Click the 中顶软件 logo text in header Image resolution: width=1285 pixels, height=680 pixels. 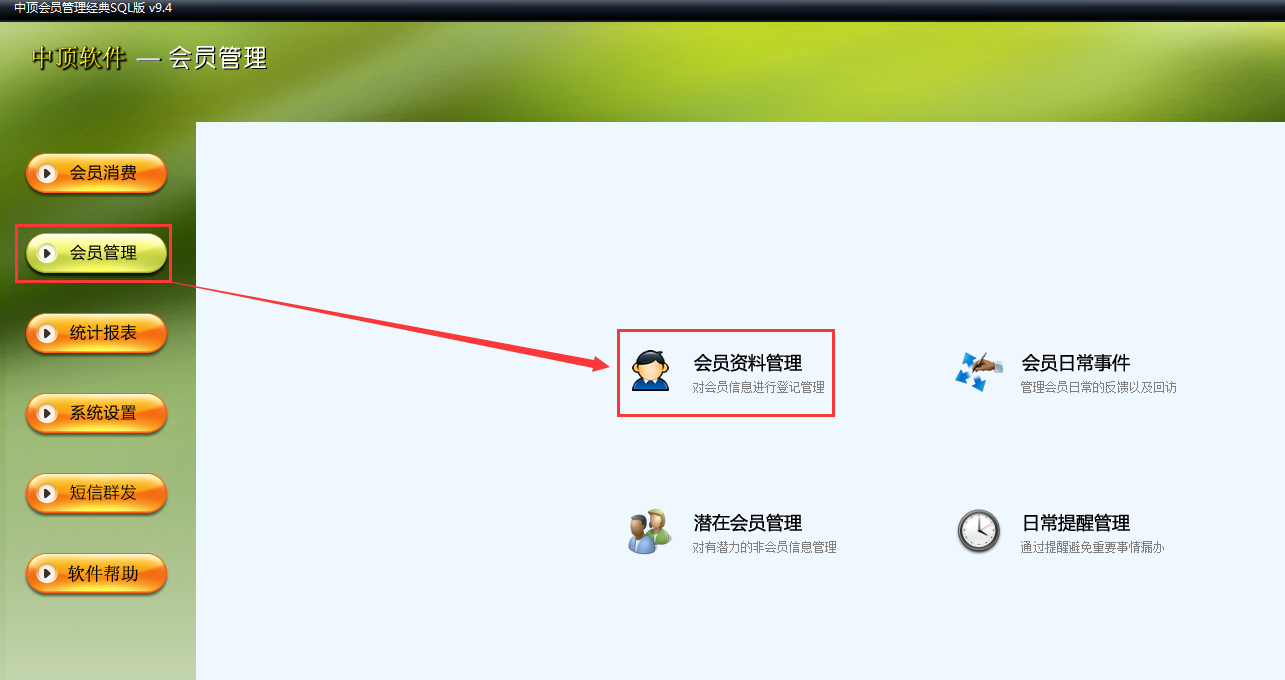tap(79, 58)
